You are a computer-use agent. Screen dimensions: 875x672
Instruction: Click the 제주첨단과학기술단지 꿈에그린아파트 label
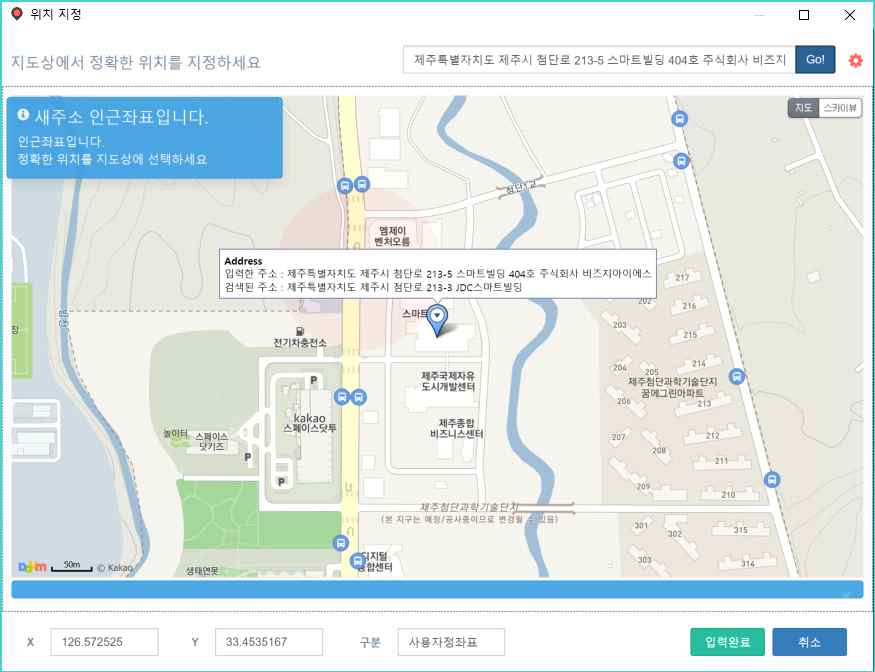click(672, 387)
